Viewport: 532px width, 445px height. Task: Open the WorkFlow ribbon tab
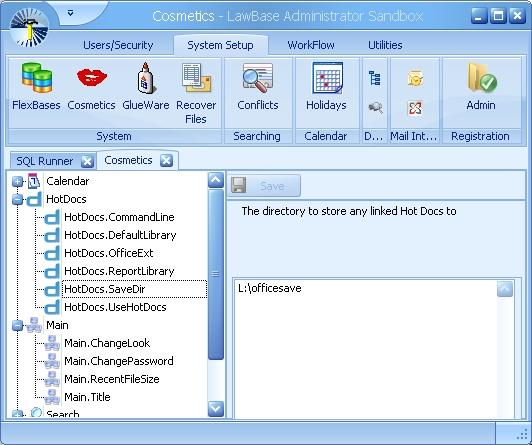point(311,45)
